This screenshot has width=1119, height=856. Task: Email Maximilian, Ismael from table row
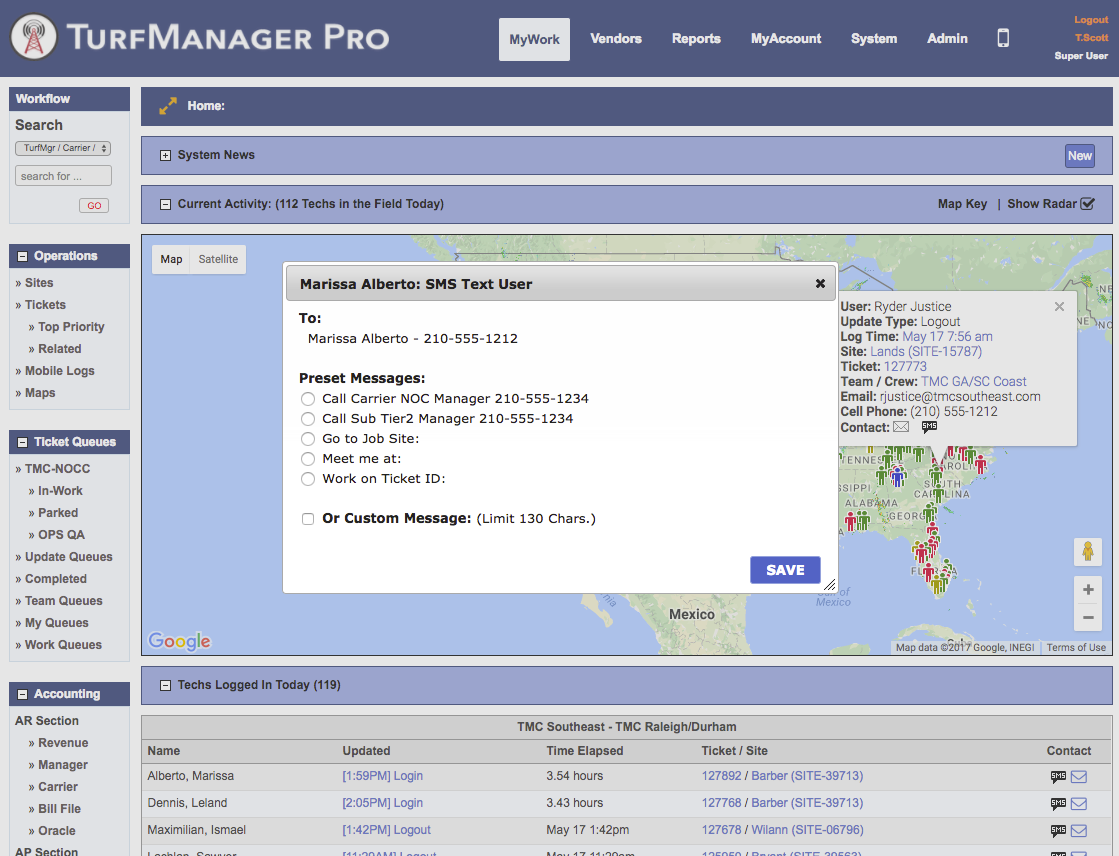[x=1079, y=831]
